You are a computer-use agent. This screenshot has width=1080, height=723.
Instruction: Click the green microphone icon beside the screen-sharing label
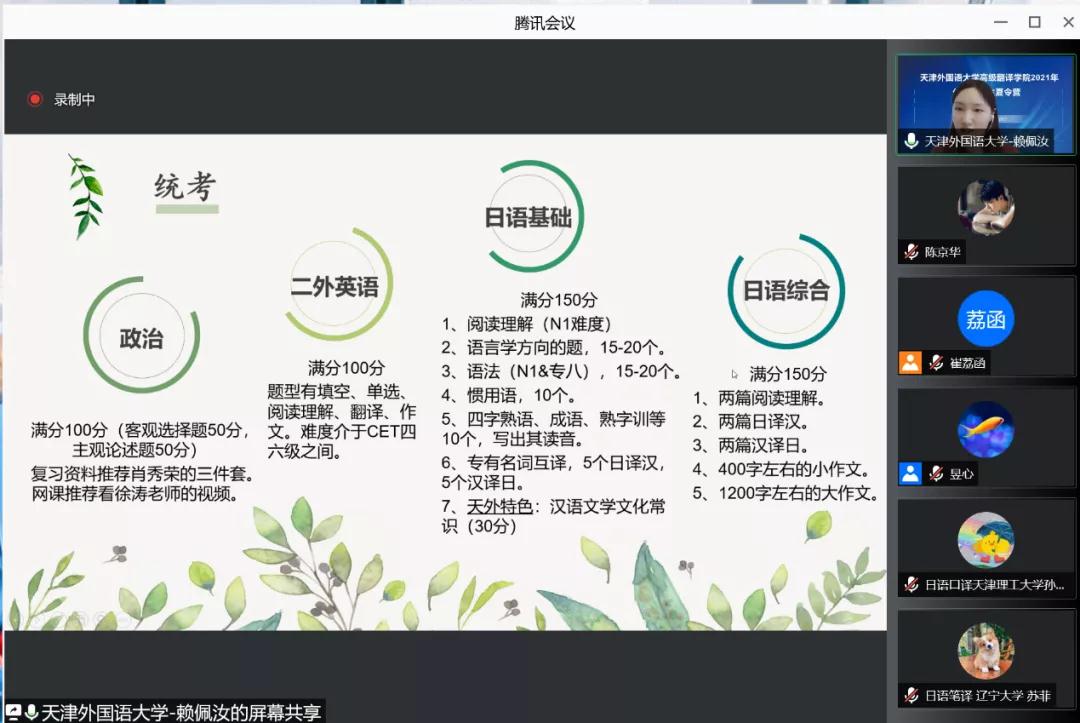[x=31, y=712]
